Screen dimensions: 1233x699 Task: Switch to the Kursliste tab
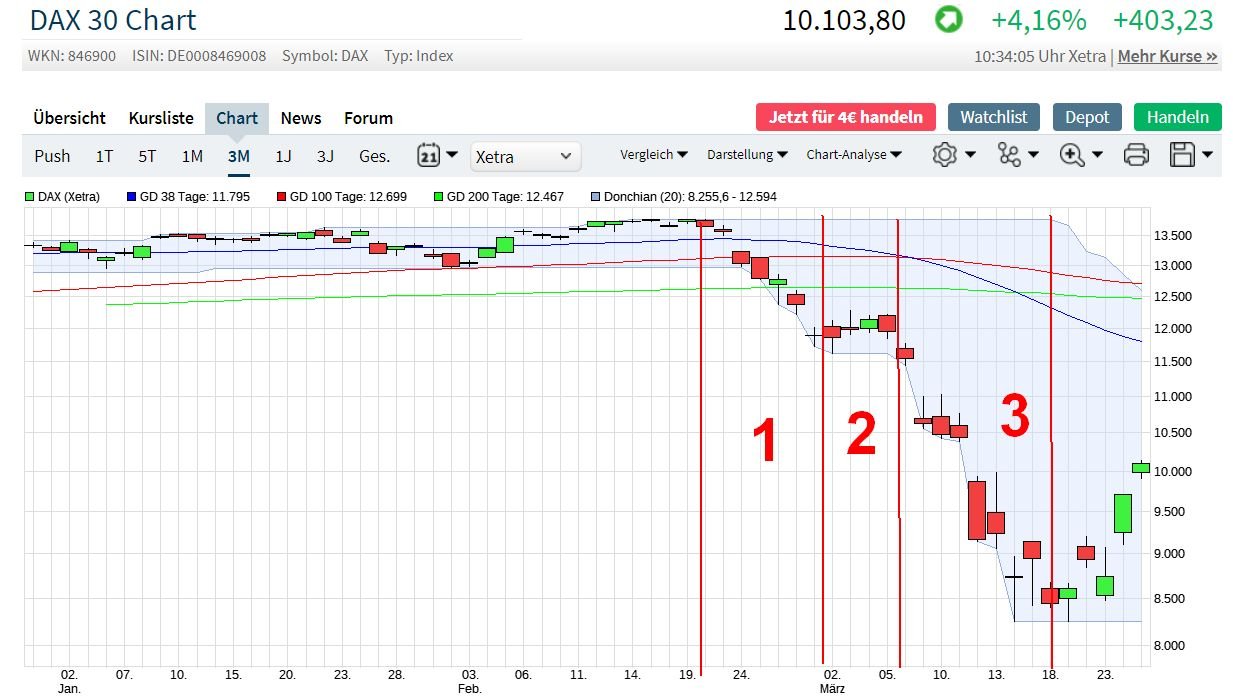pyautogui.click(x=161, y=118)
